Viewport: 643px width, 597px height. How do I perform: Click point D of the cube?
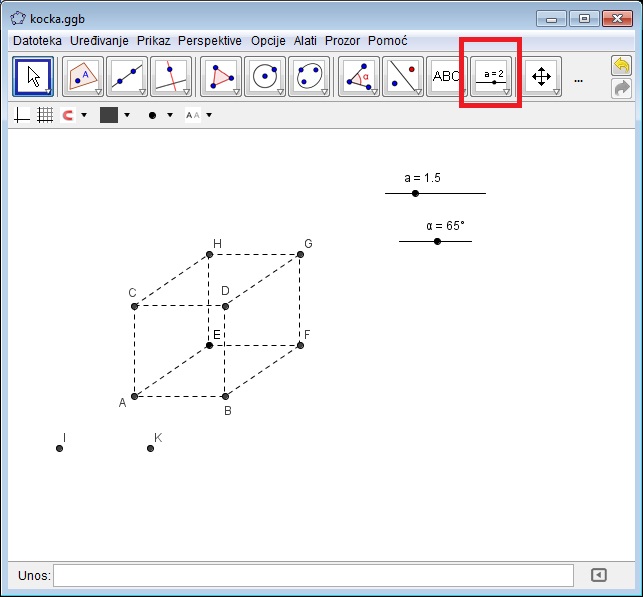click(225, 306)
